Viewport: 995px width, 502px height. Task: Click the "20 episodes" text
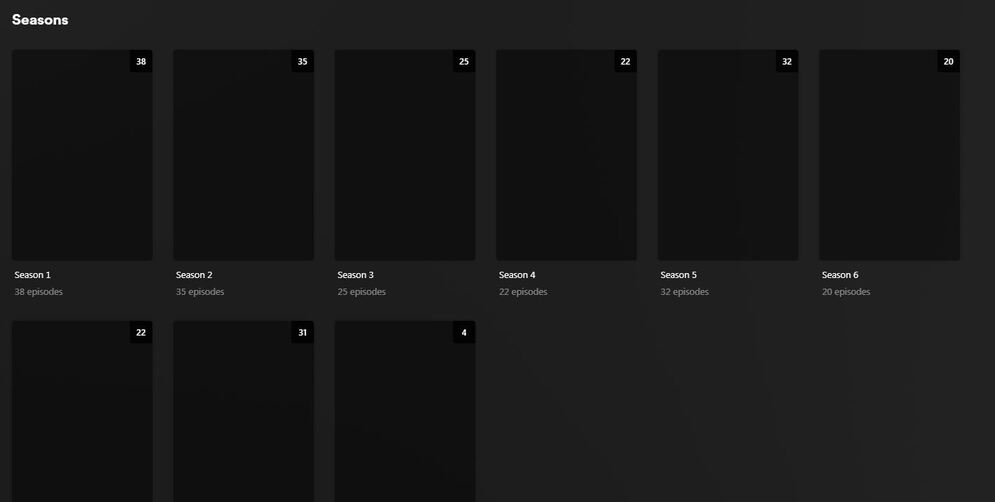pyautogui.click(x=846, y=292)
